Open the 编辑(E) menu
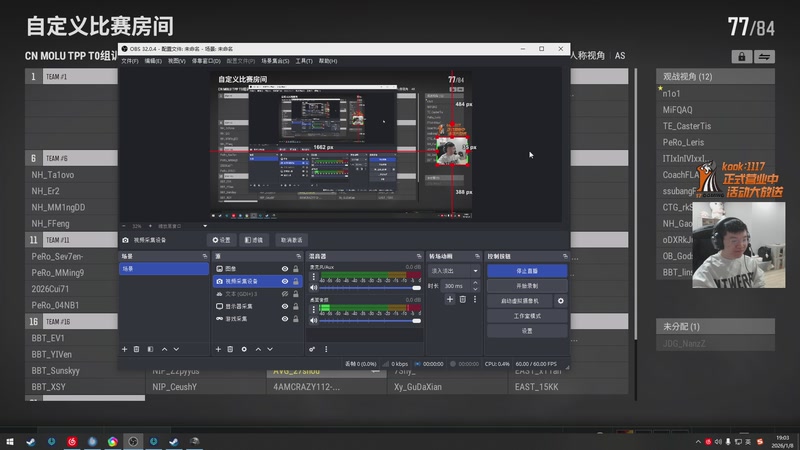This screenshot has width=800, height=450. 153,61
